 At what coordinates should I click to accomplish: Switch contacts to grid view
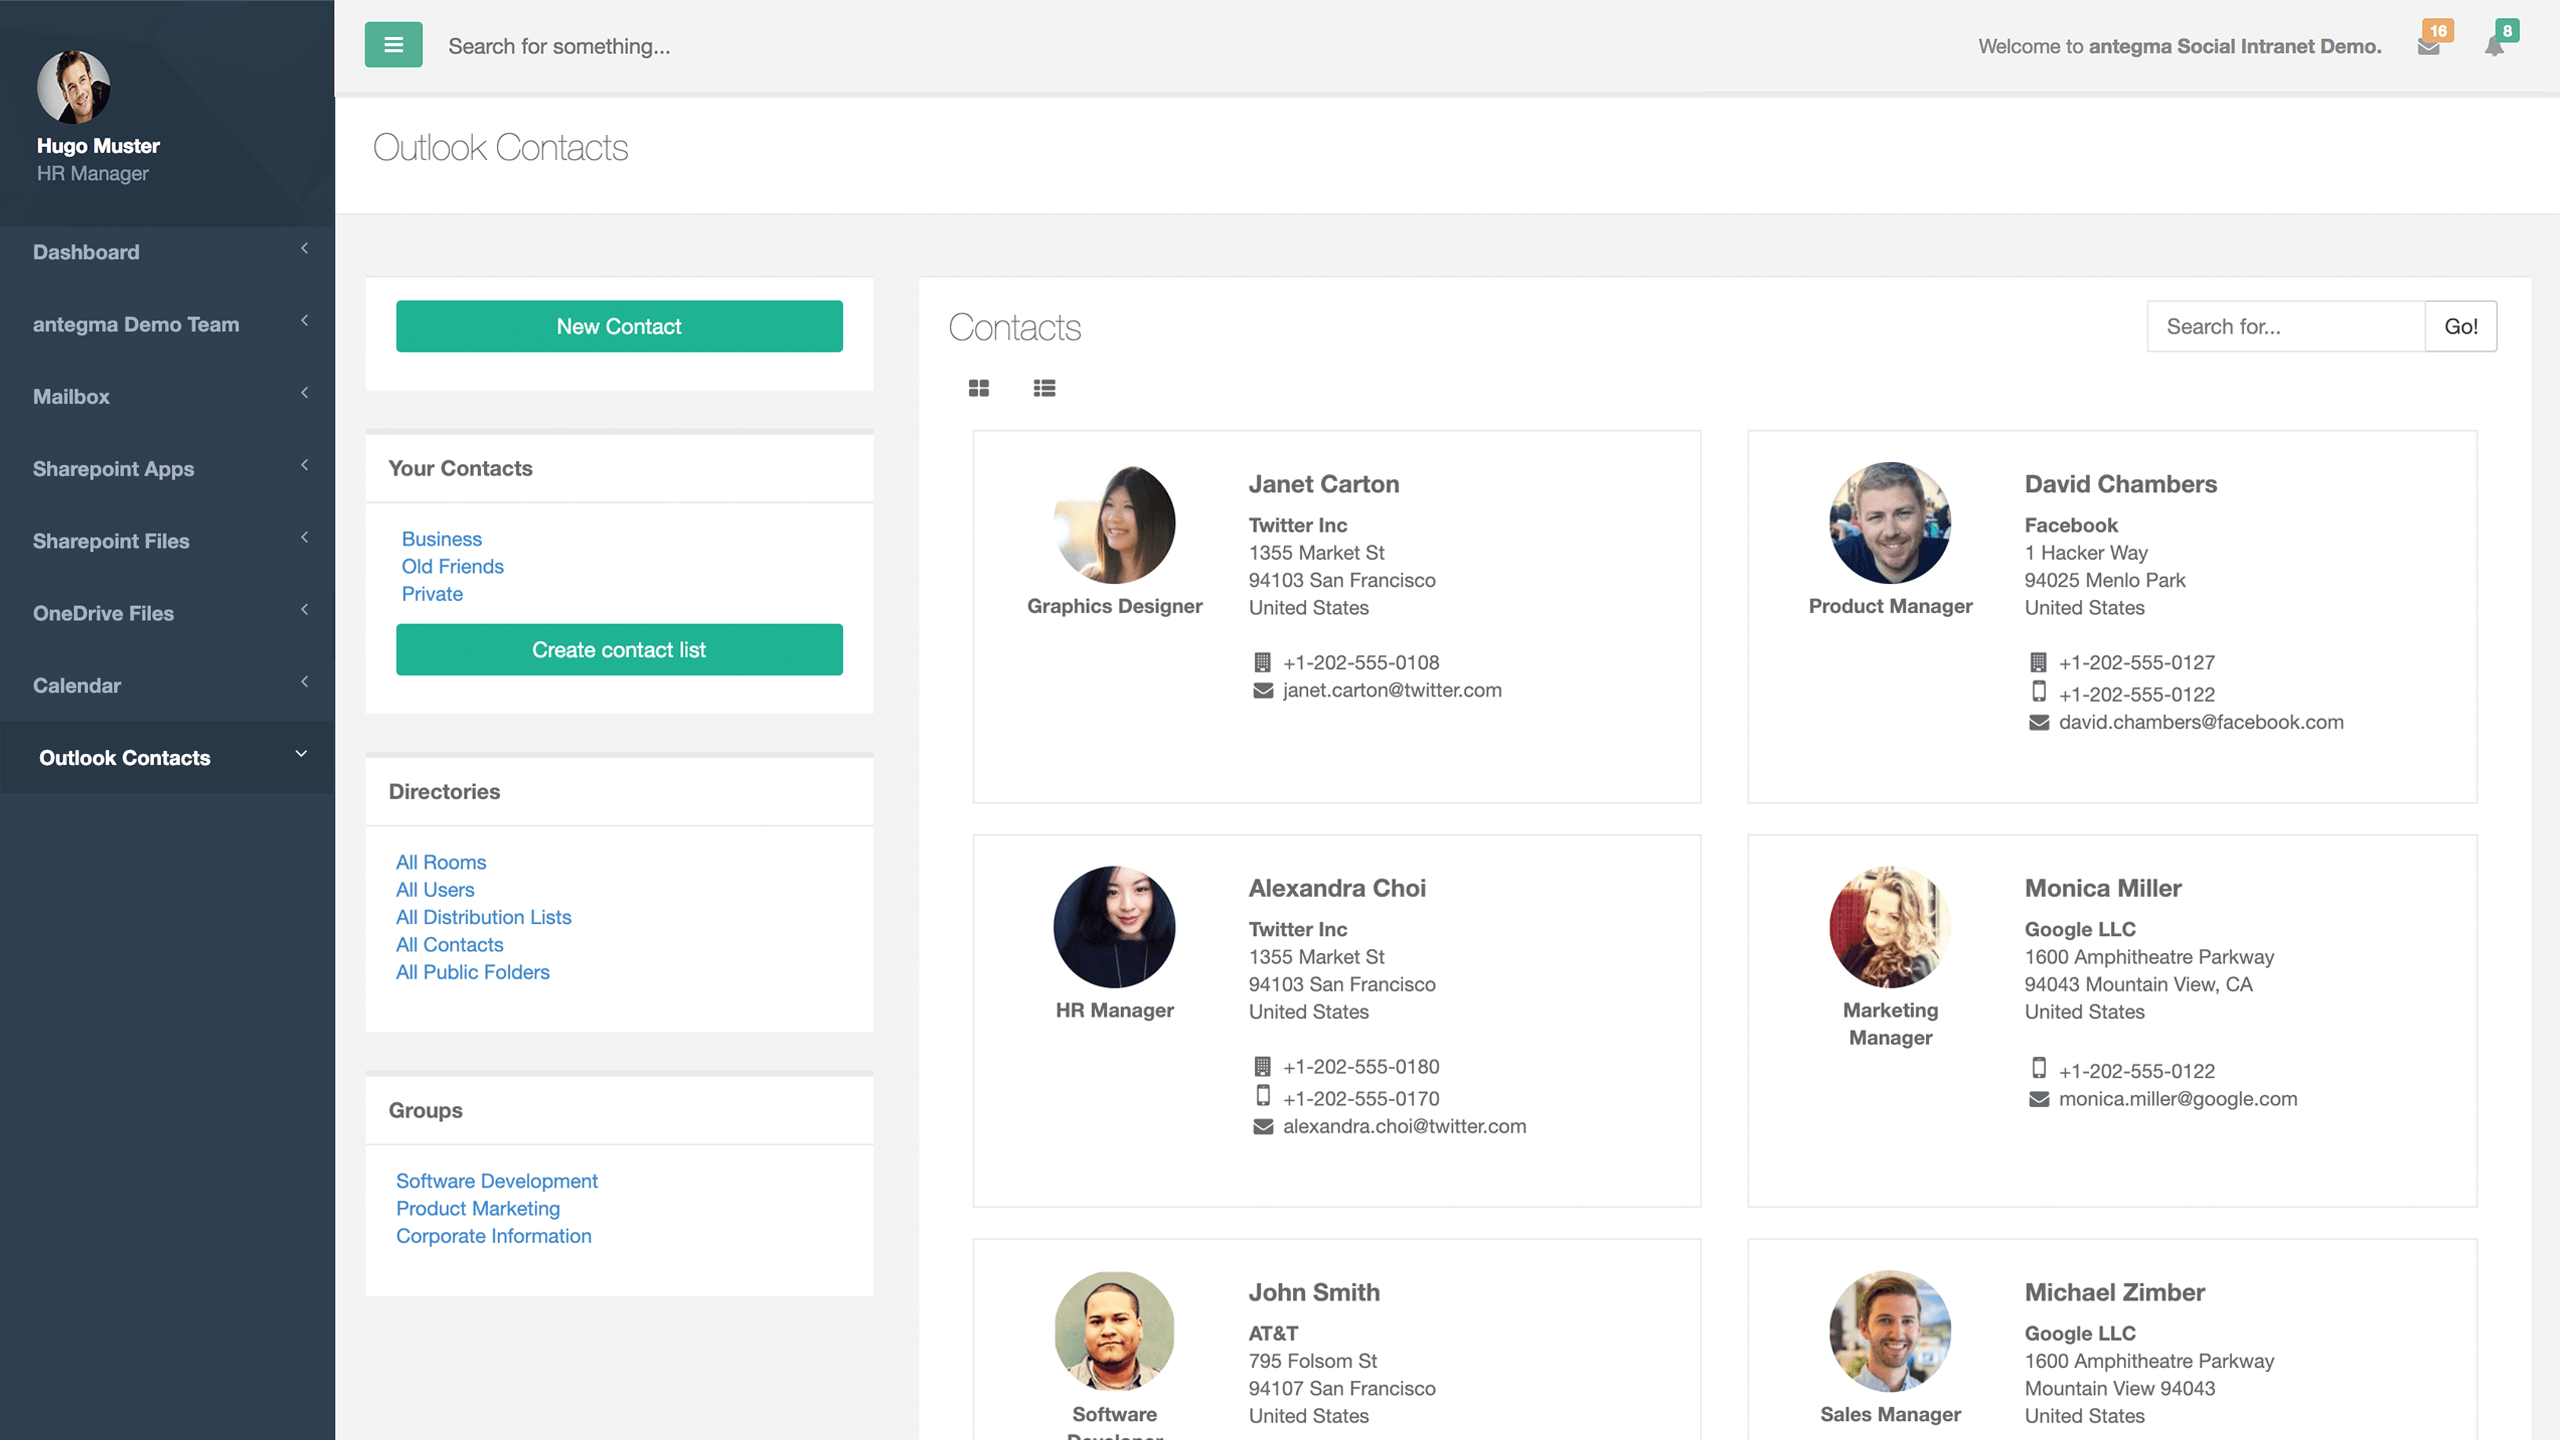978,388
